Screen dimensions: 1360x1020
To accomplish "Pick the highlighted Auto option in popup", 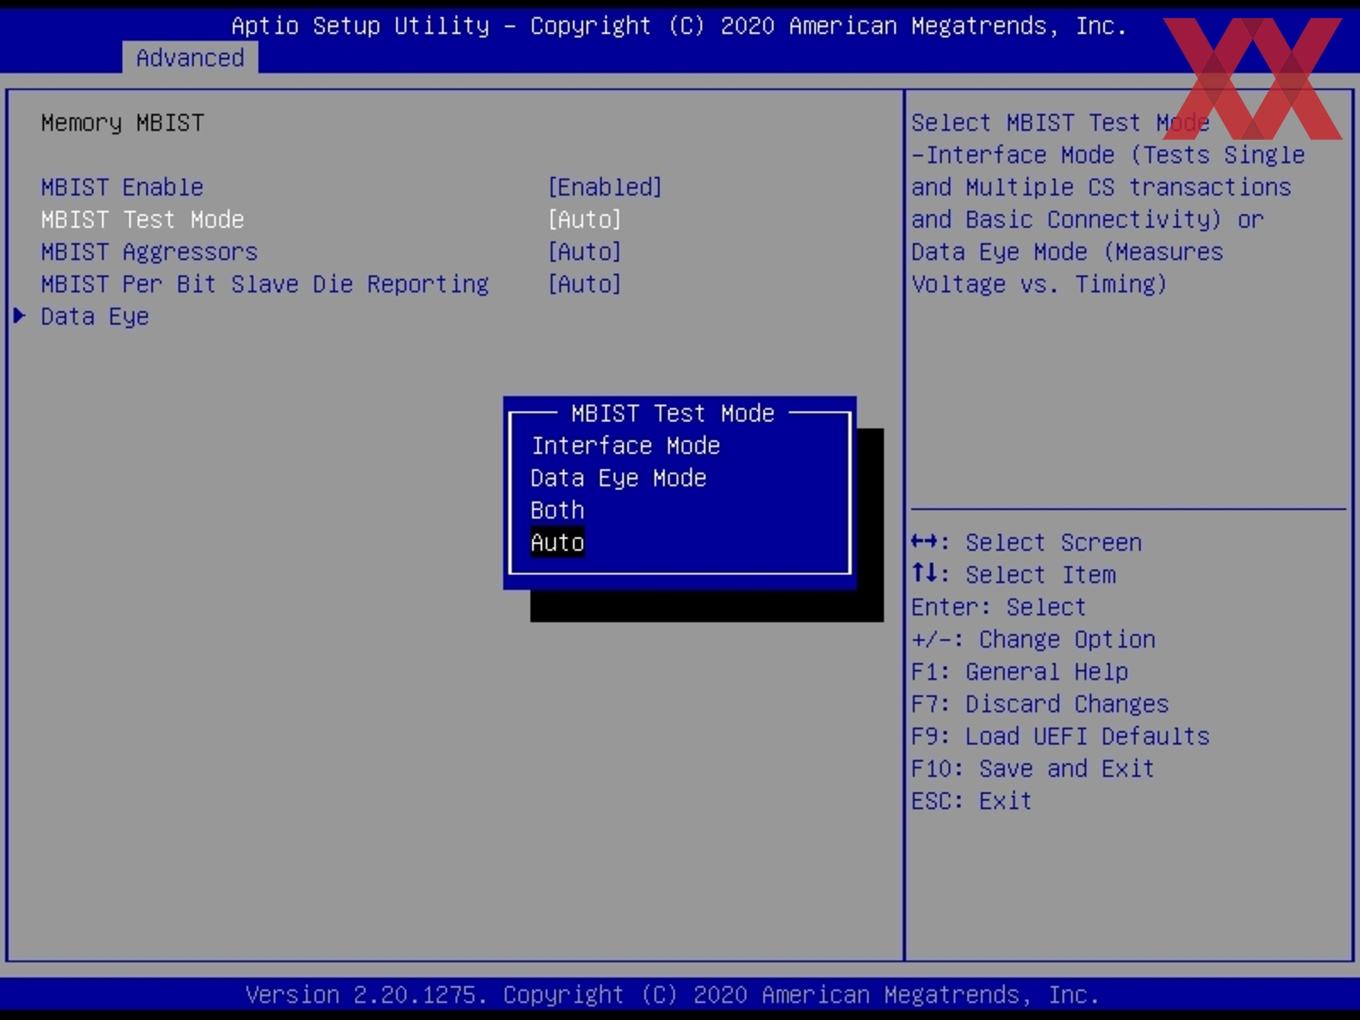I will 557,542.
